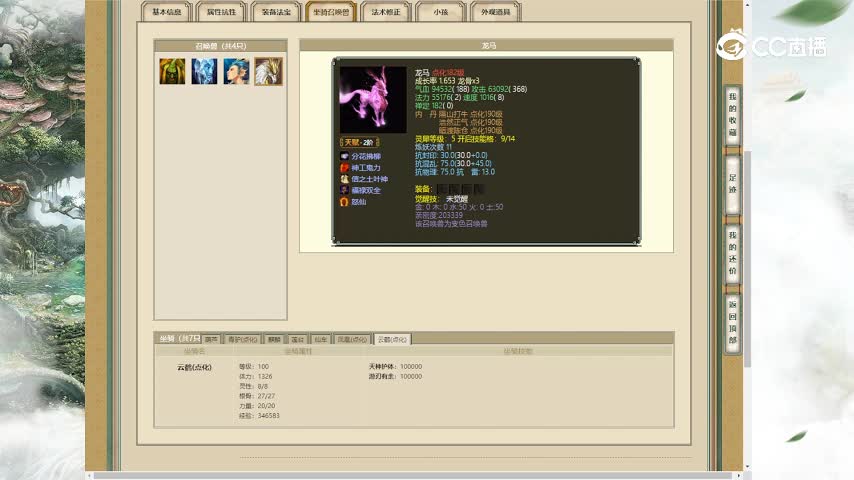Click the 亲密度 203339 line

point(439,215)
